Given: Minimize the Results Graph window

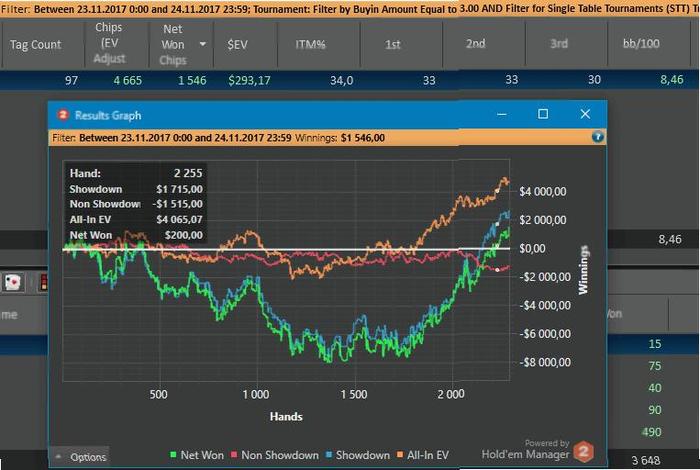Looking at the screenshot, I should pyautogui.click(x=502, y=114).
